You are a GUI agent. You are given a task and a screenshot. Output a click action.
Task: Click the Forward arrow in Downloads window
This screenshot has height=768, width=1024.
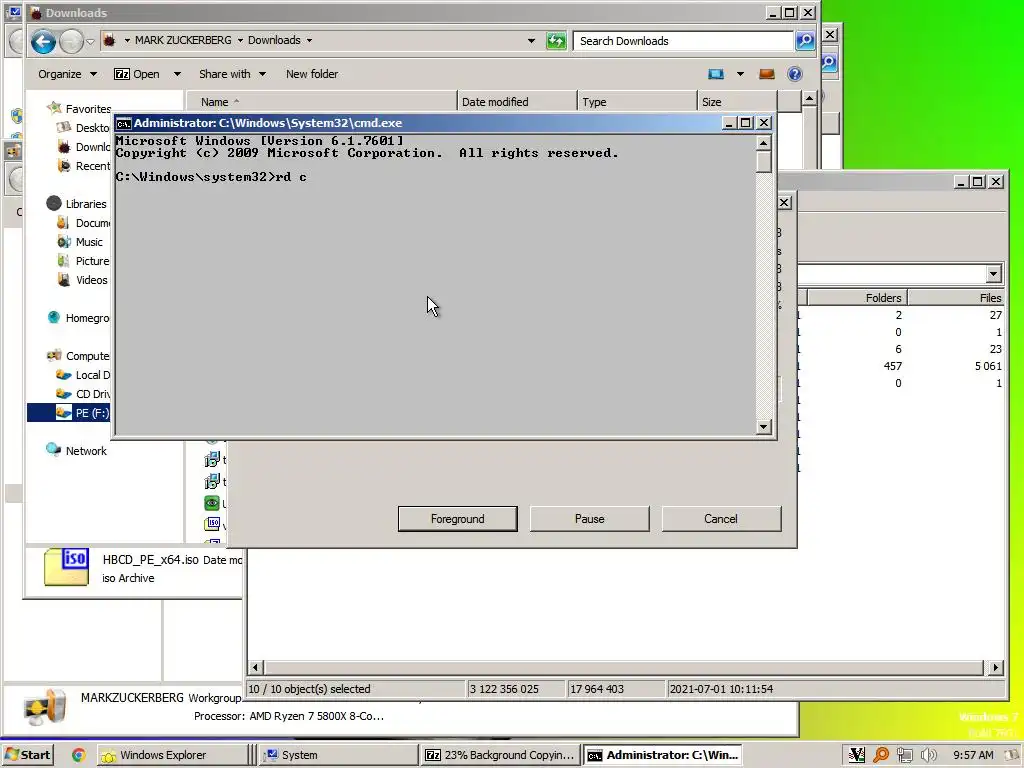click(71, 42)
